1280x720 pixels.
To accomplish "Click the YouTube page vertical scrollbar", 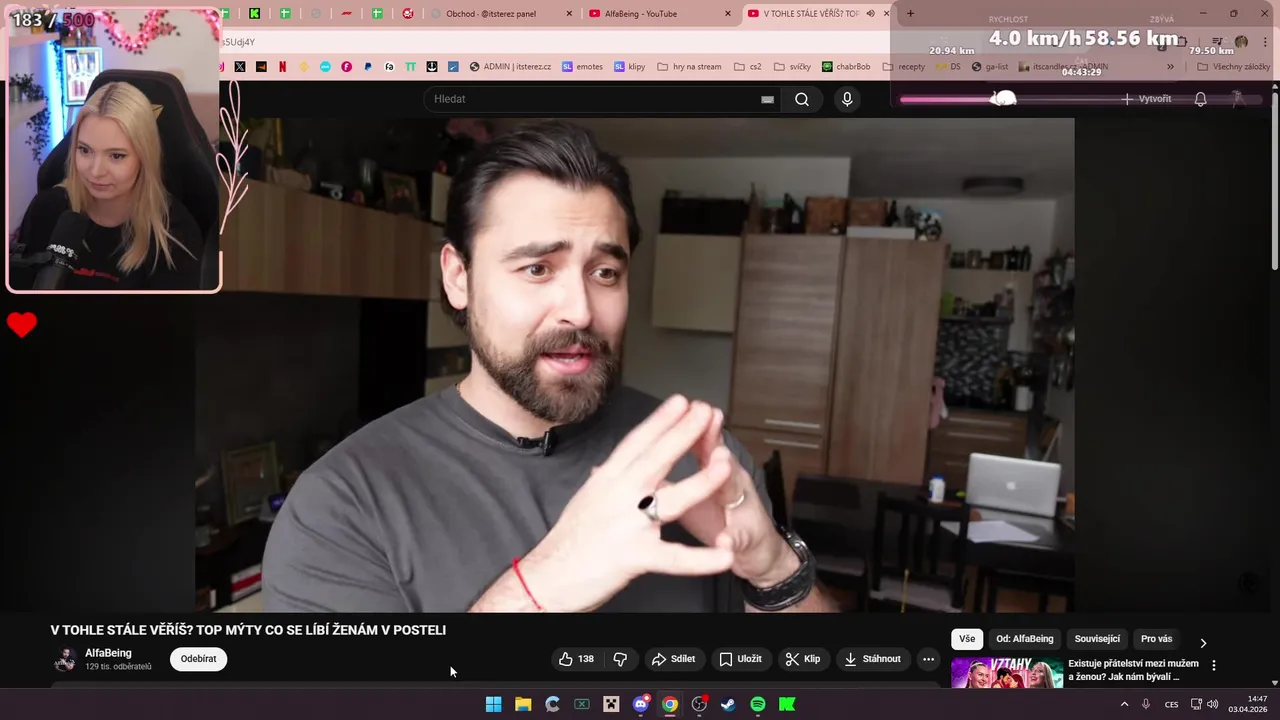I will pyautogui.click(x=1274, y=180).
